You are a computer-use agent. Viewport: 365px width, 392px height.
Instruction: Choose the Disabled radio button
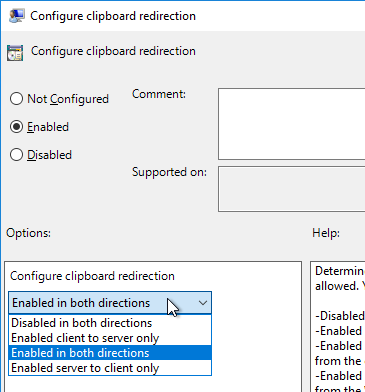point(16,155)
